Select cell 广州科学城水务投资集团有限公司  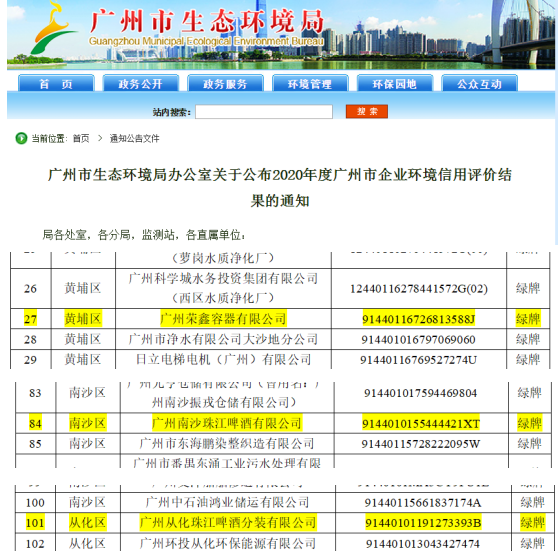[223, 278]
